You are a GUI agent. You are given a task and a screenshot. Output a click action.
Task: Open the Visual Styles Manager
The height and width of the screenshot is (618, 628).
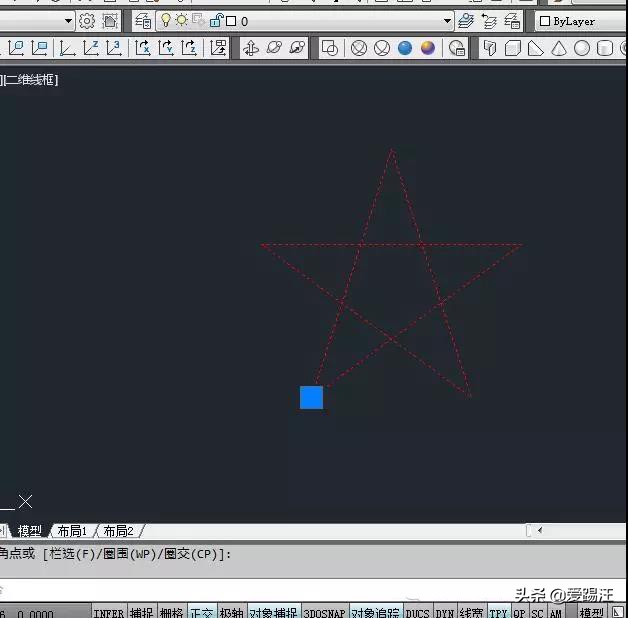457,48
